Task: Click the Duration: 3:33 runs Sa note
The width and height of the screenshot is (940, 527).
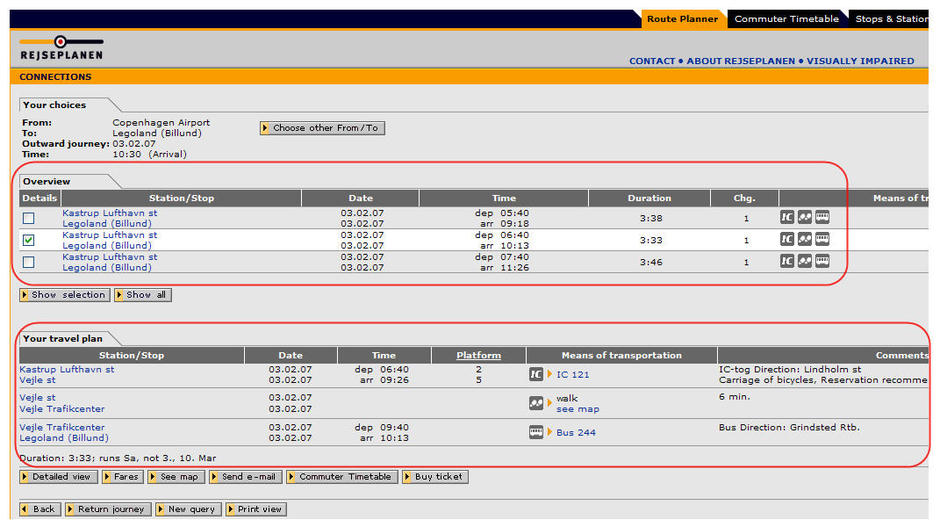Action: click(118, 458)
